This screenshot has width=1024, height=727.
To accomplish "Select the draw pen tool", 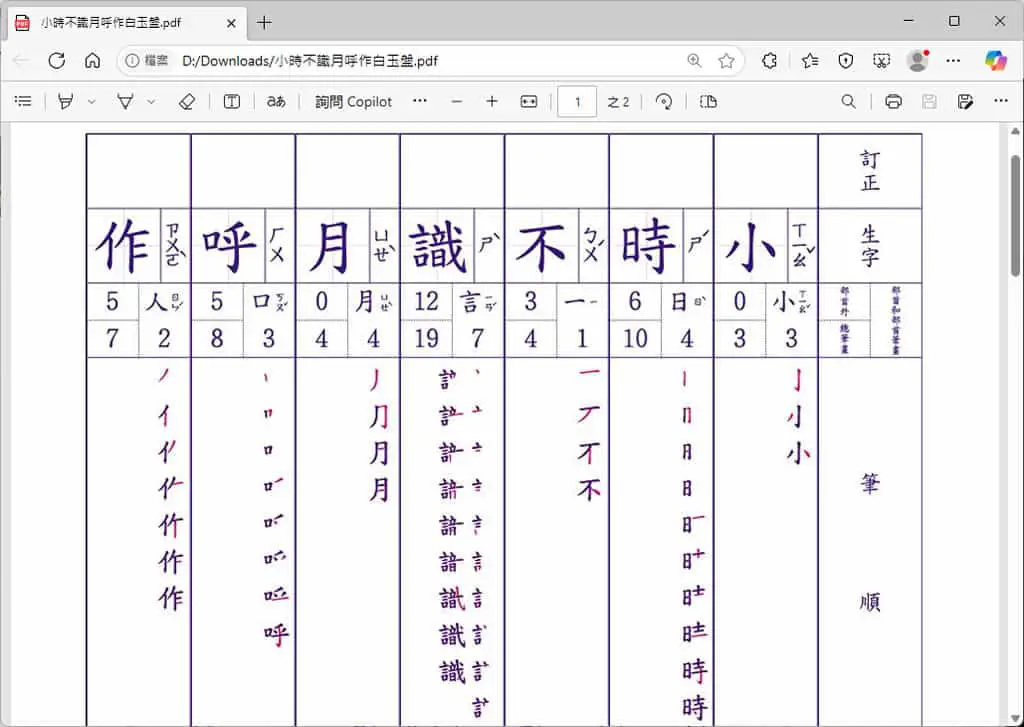I will pyautogui.click(x=125, y=101).
